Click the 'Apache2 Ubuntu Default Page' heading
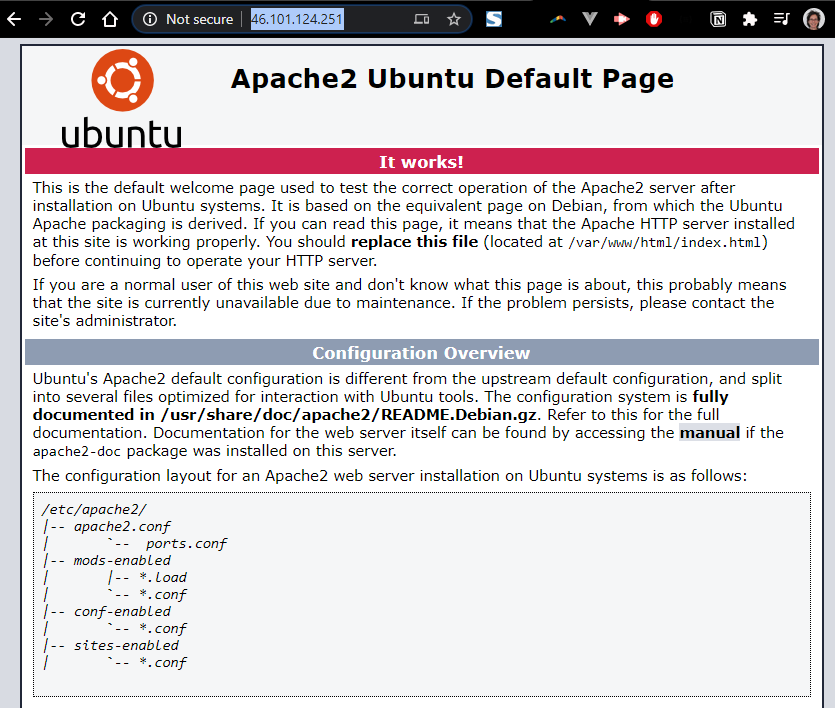Viewport: 835px width, 708px height. pyautogui.click(x=452, y=79)
